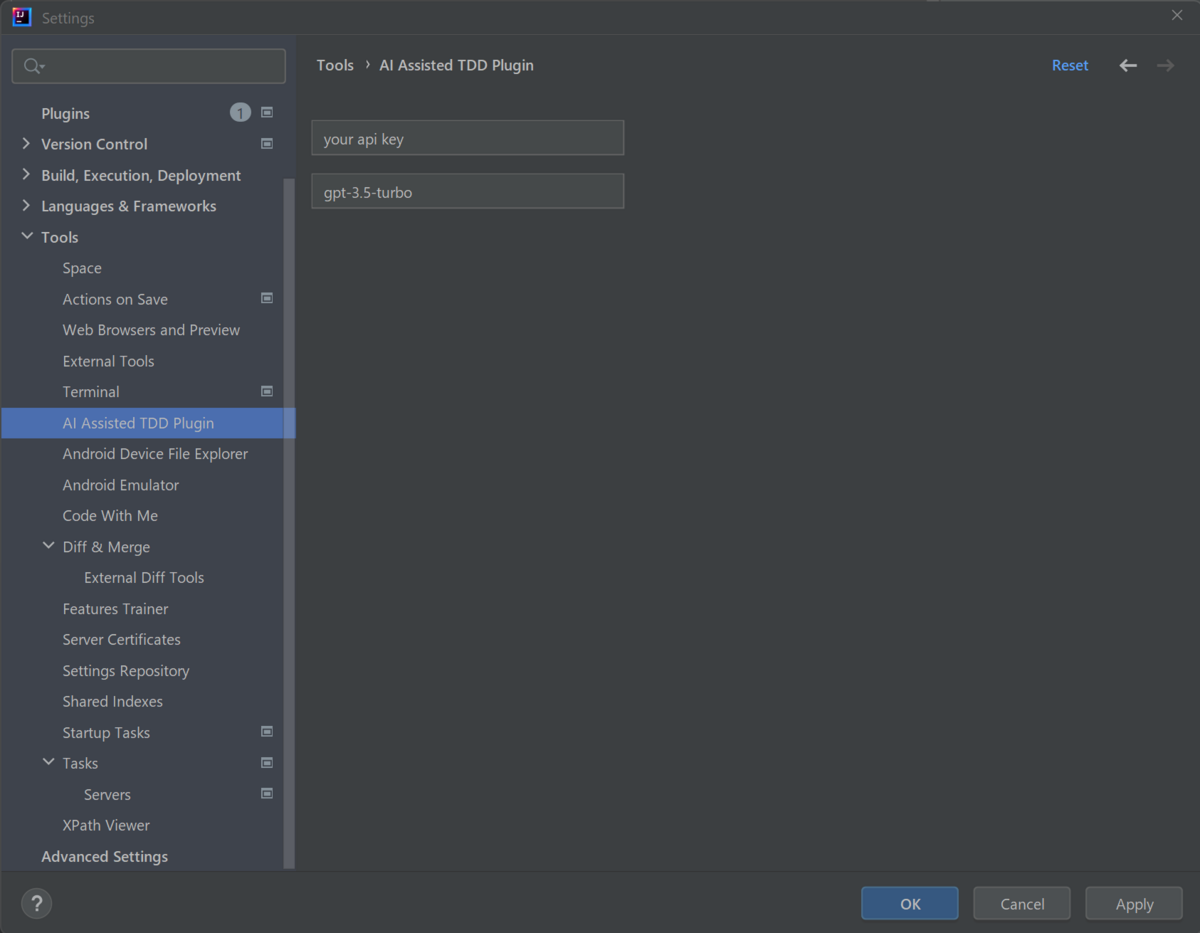The height and width of the screenshot is (933, 1200).
Task: Select Features Trainer entry
Action: tap(115, 609)
